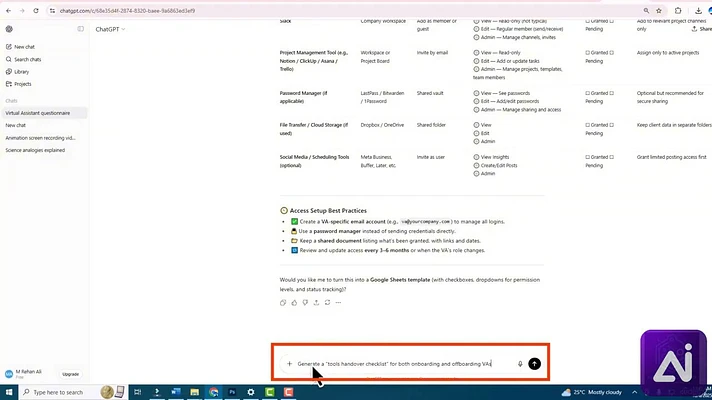Click into the message input field
The height and width of the screenshot is (400, 712).
404,364
